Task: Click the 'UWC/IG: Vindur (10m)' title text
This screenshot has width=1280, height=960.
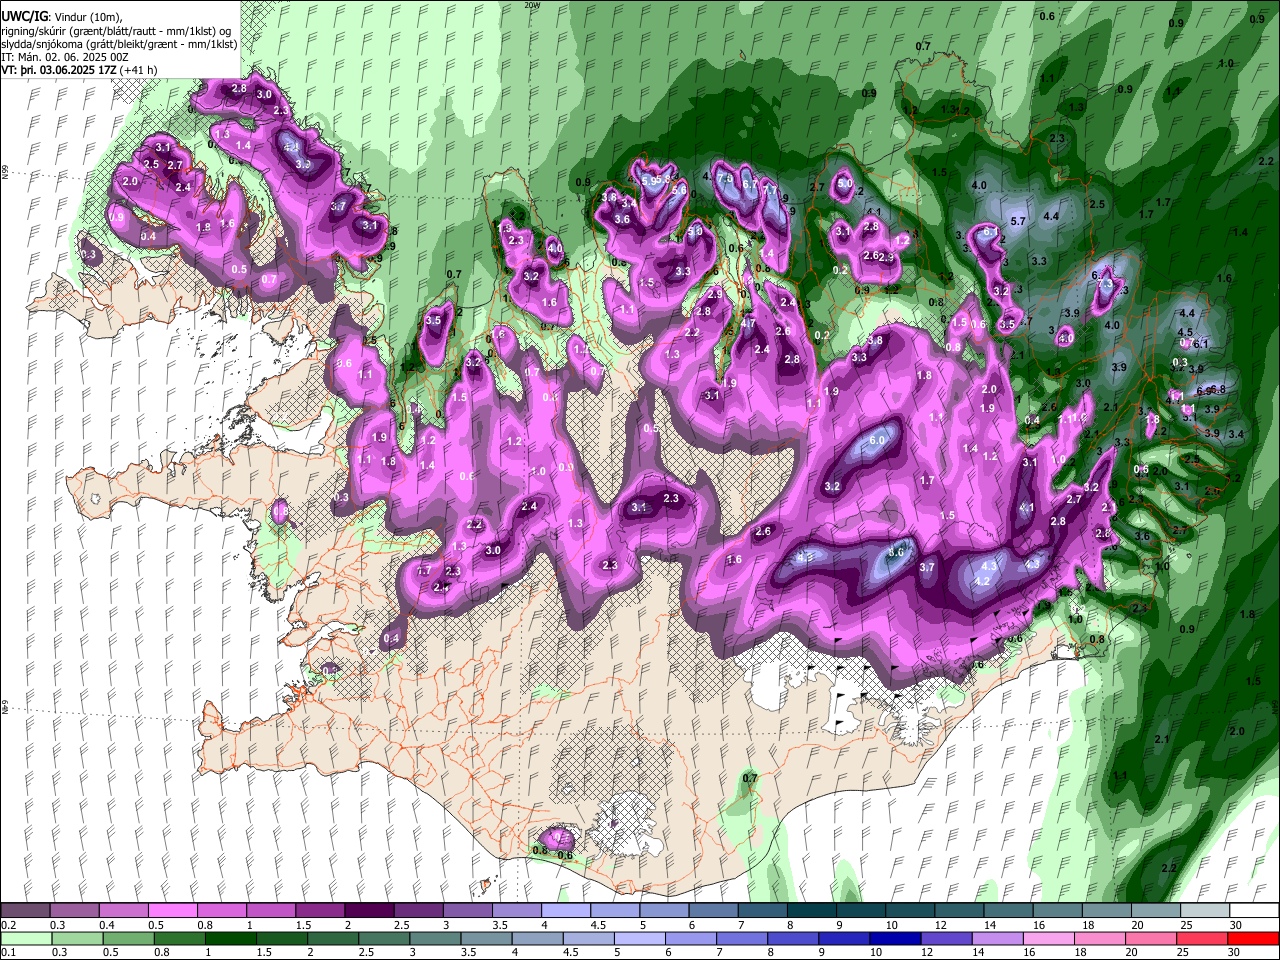Action: coord(61,17)
